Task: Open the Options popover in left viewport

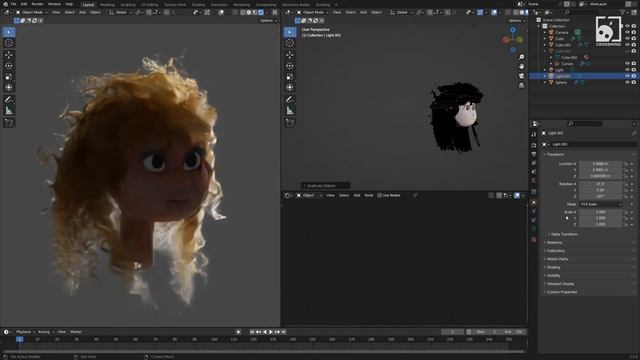Action: pyautogui.click(x=268, y=20)
